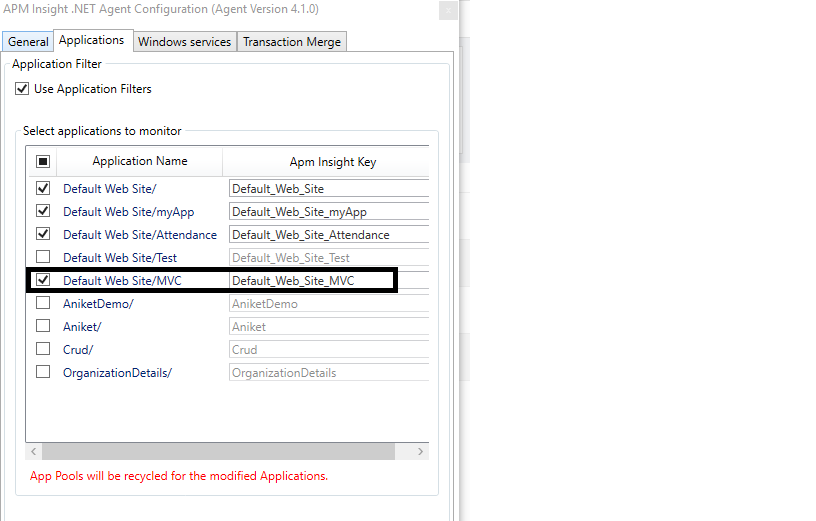The height and width of the screenshot is (521, 816).
Task: Click the App Pools recycled warning text
Action: pyautogui.click(x=179, y=476)
